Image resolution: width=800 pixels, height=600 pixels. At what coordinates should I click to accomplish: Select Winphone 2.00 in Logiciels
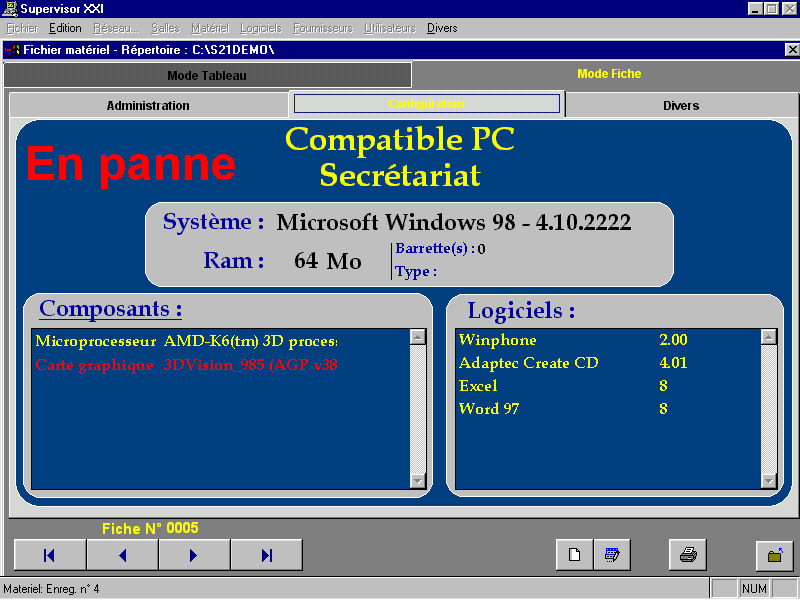[572, 340]
